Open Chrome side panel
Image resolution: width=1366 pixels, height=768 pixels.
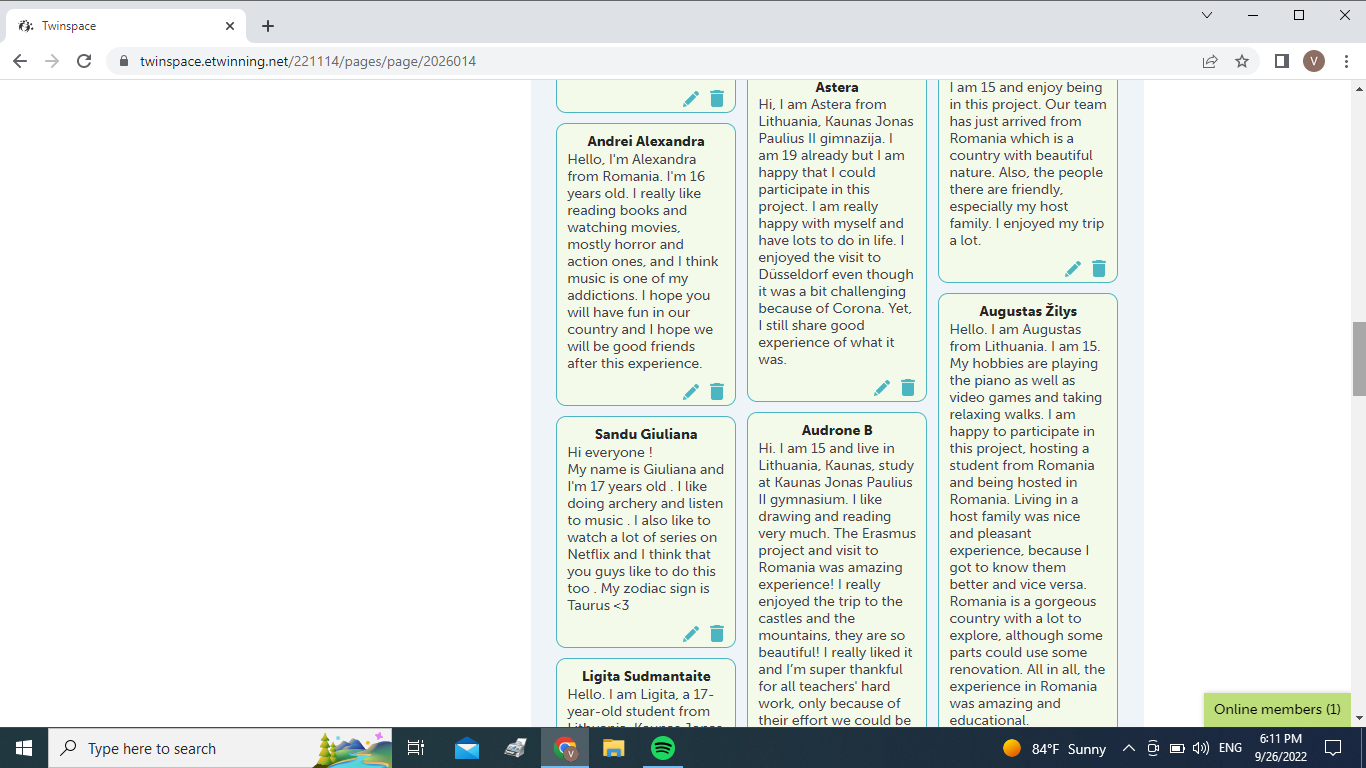pyautogui.click(x=1282, y=61)
